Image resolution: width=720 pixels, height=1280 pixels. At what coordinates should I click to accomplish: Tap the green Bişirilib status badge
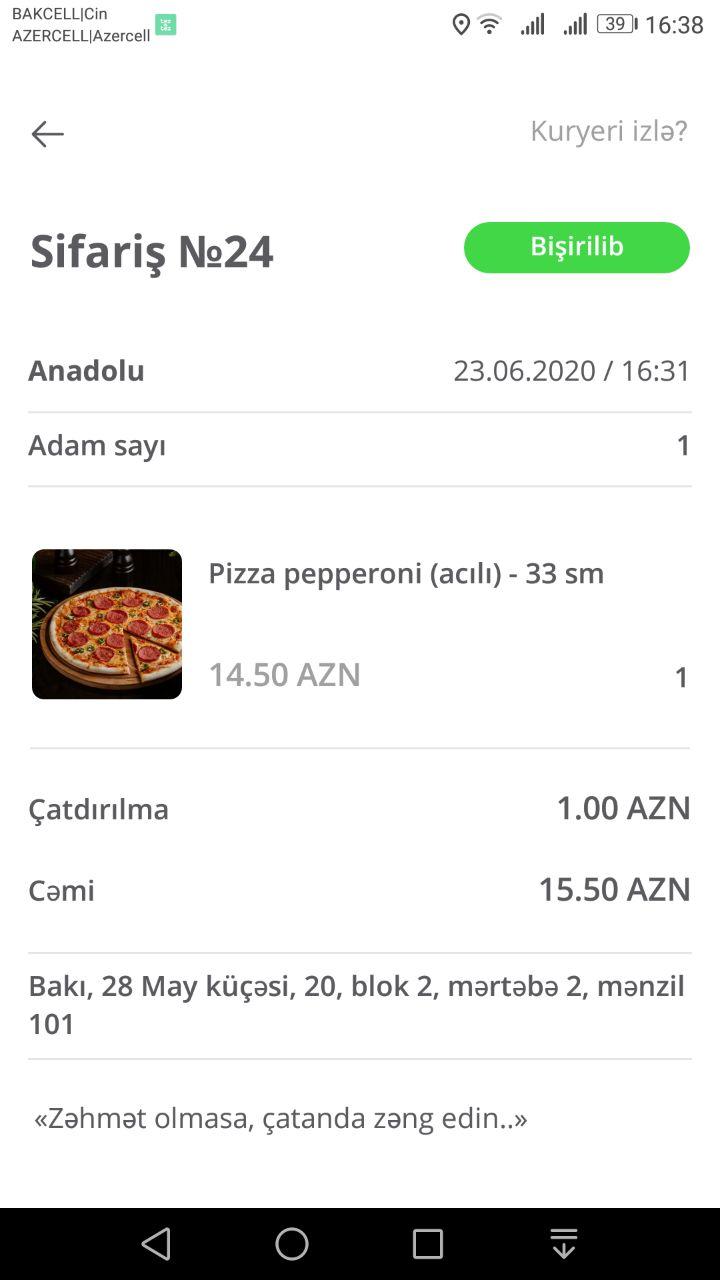pos(576,247)
